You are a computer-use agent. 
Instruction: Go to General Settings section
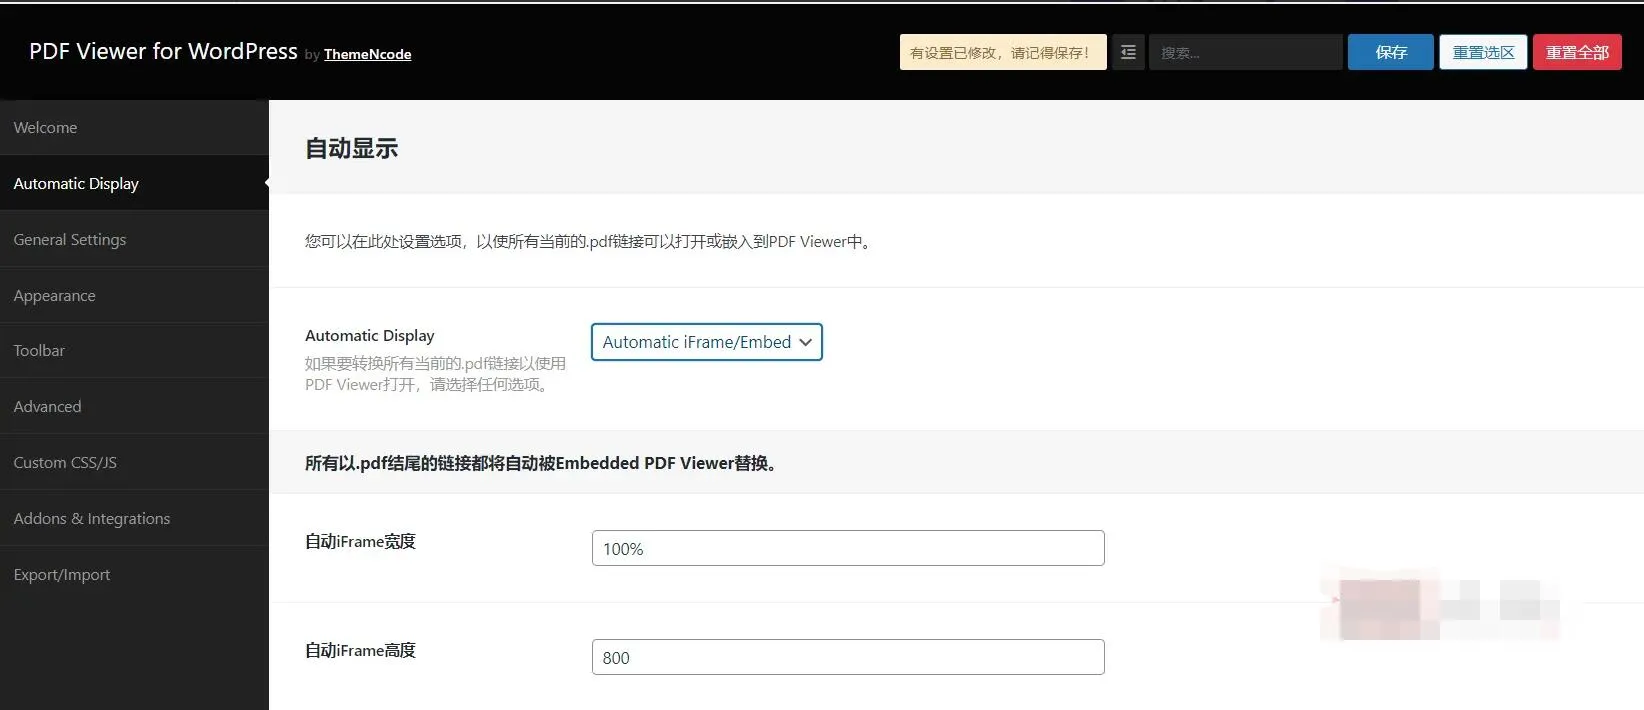[x=134, y=239]
